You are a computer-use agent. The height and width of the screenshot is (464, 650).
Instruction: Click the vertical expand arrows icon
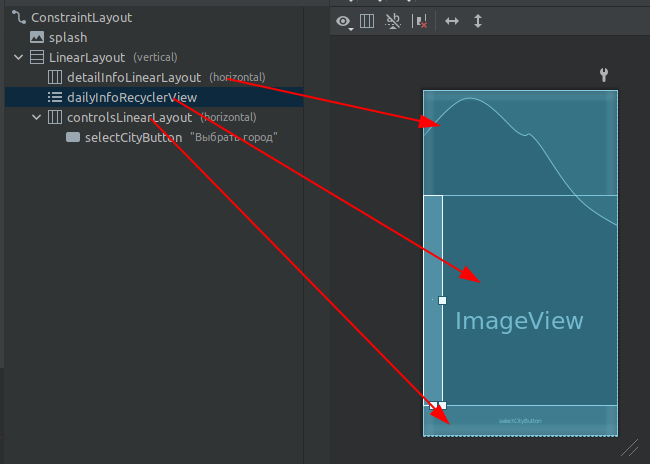point(478,21)
